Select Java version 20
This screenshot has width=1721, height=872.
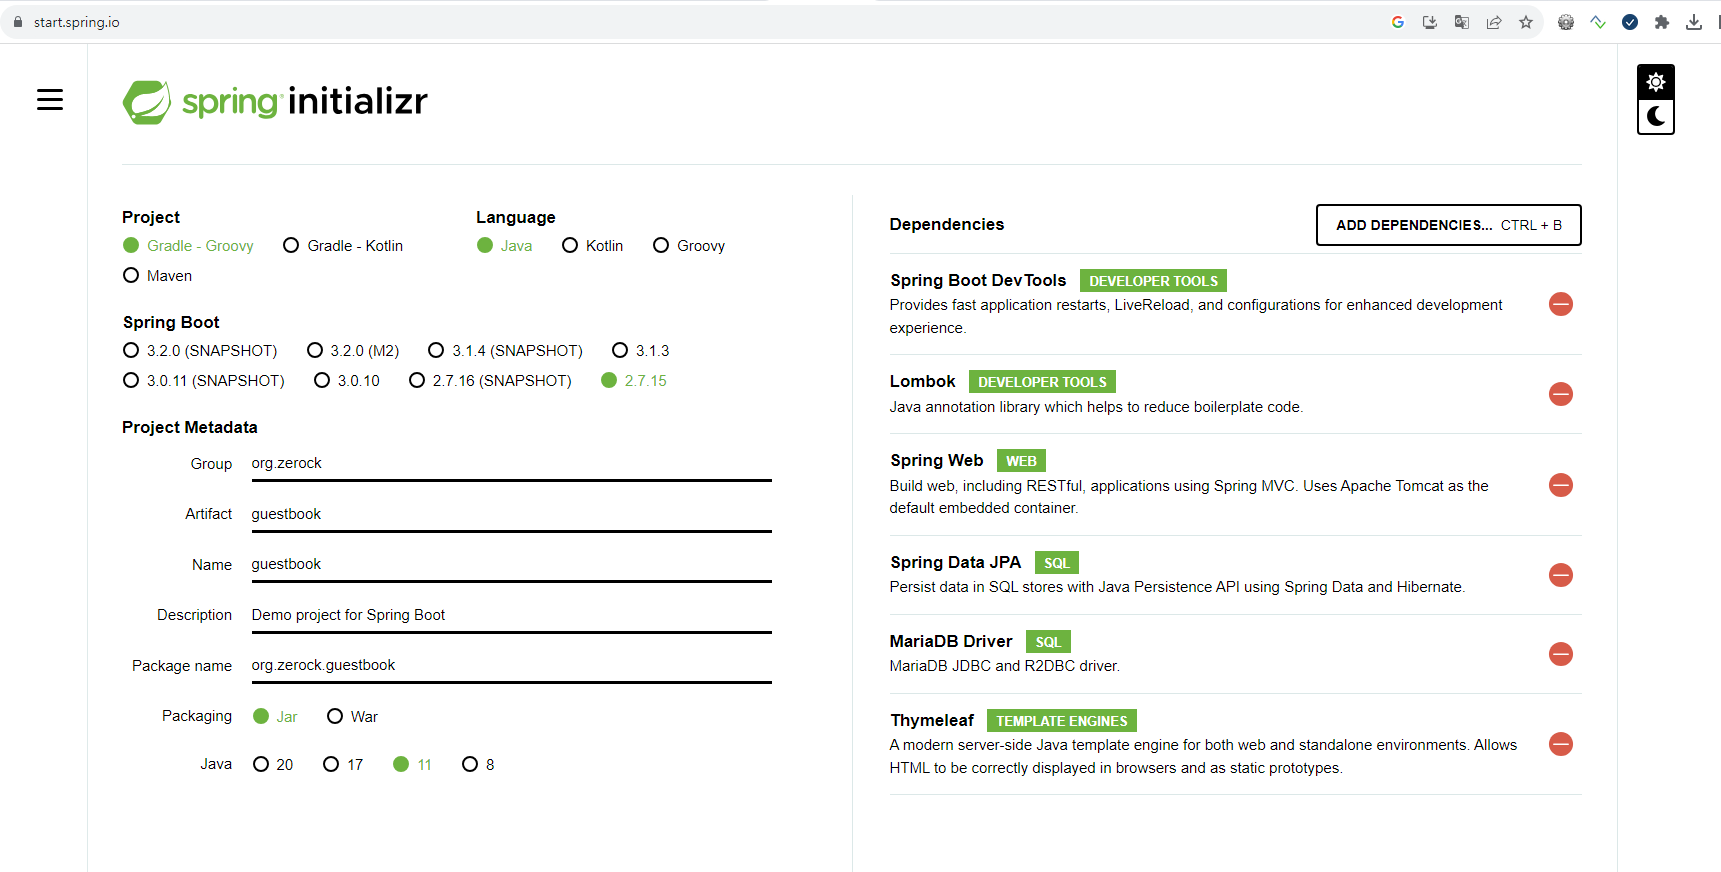[273, 765]
